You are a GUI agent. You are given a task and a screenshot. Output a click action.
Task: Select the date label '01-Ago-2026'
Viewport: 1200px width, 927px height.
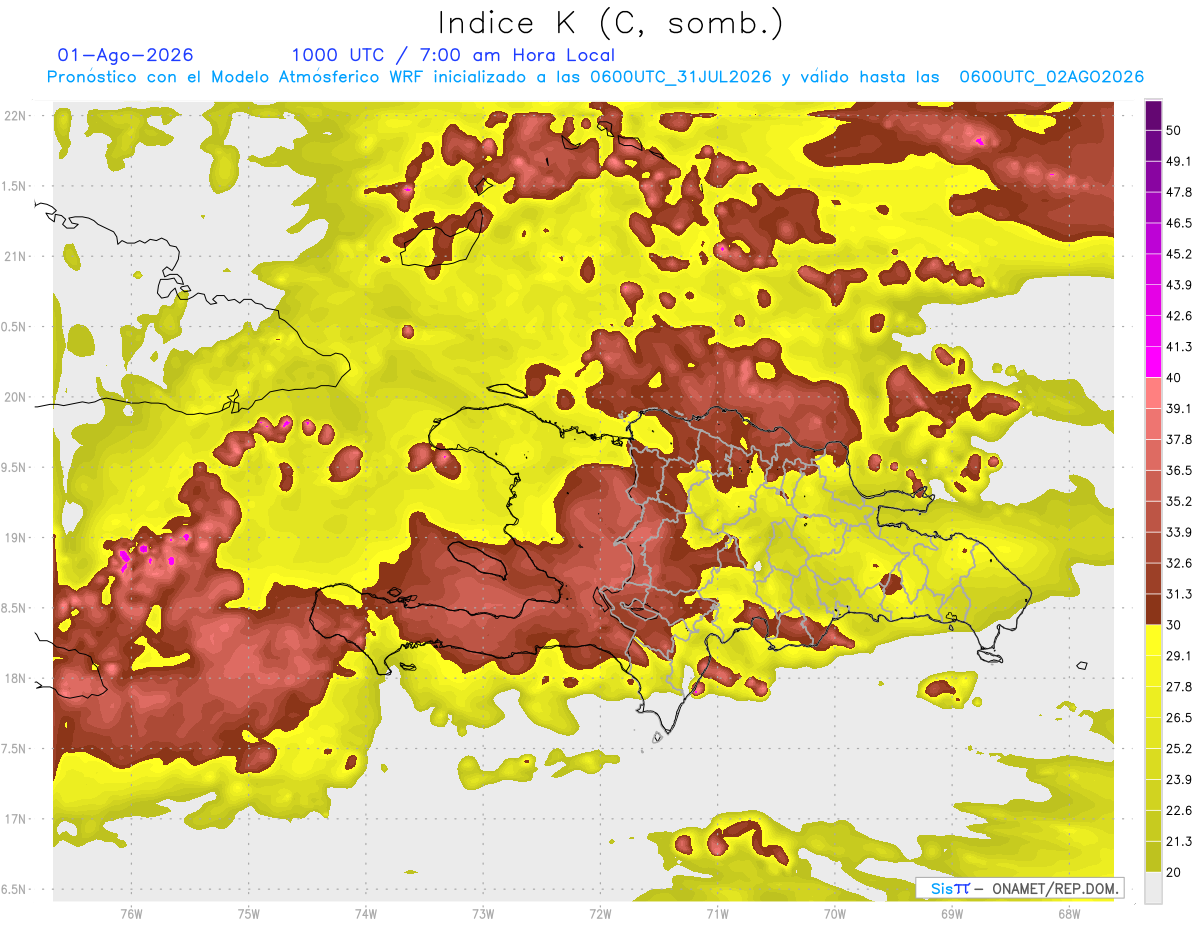[x=126, y=55]
